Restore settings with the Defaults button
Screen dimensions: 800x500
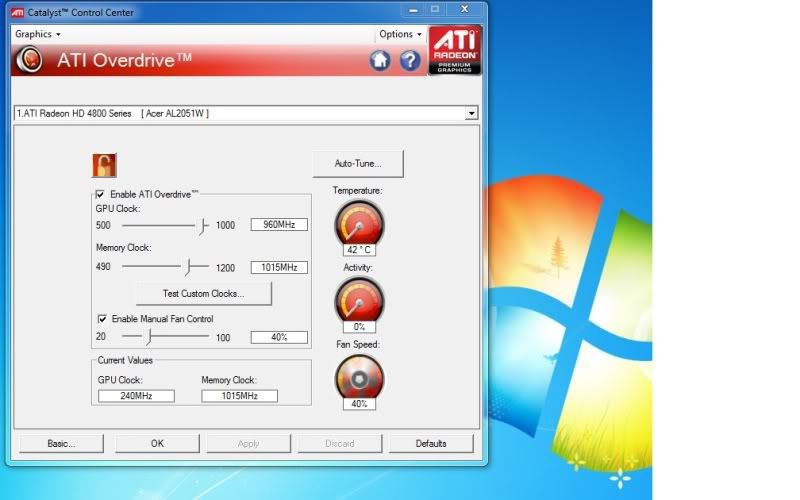(x=431, y=443)
